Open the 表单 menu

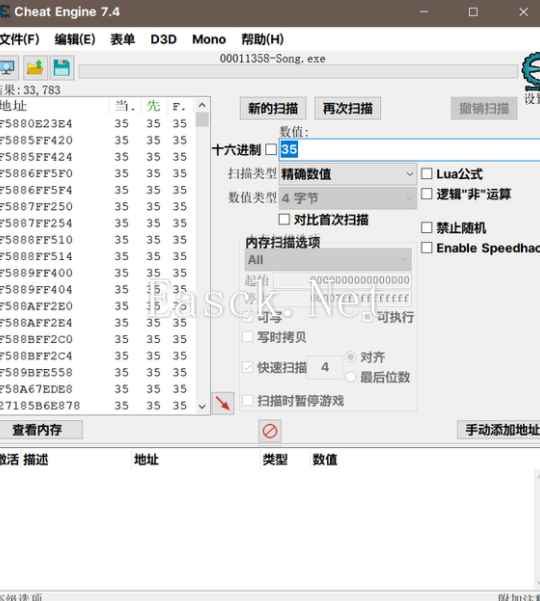click(x=123, y=39)
